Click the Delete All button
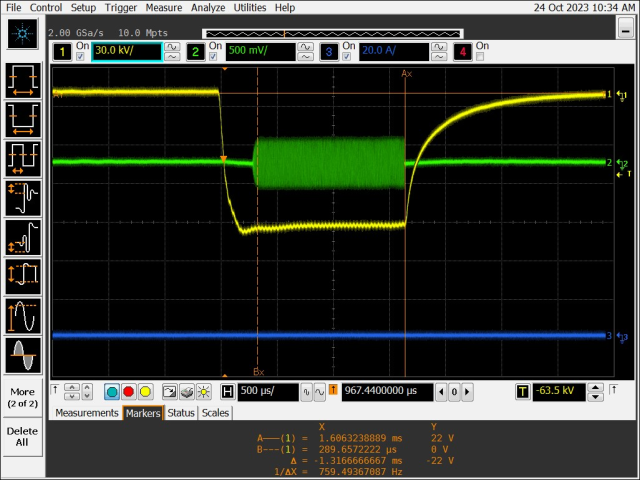Viewport: 640px width, 480px height. pyautogui.click(x=22, y=436)
